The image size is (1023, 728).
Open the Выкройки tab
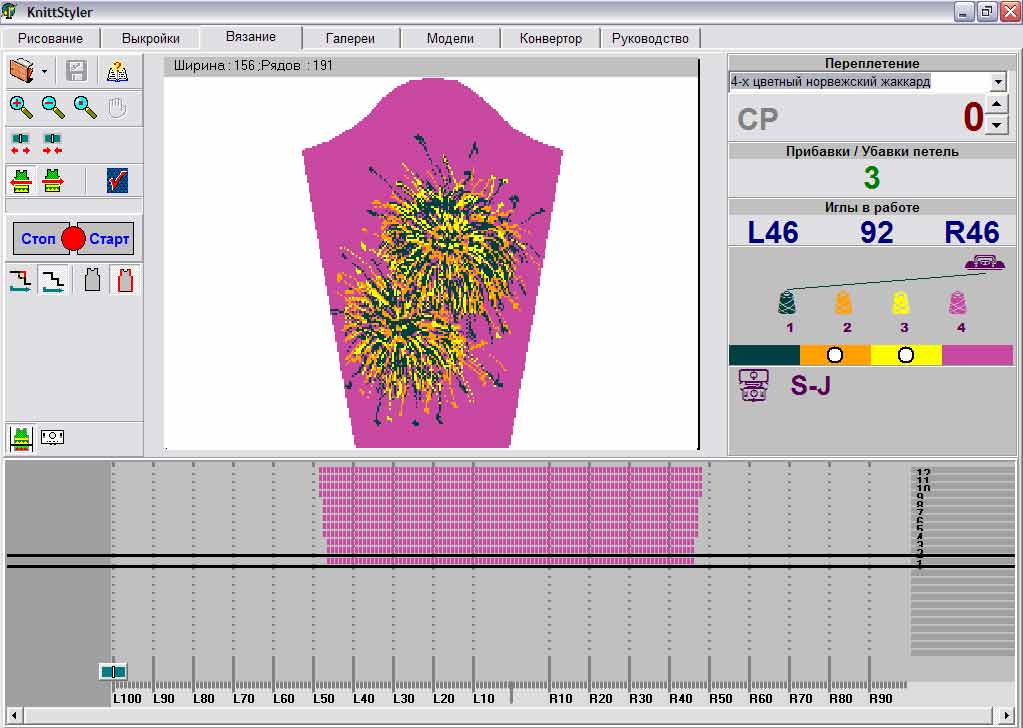(151, 39)
